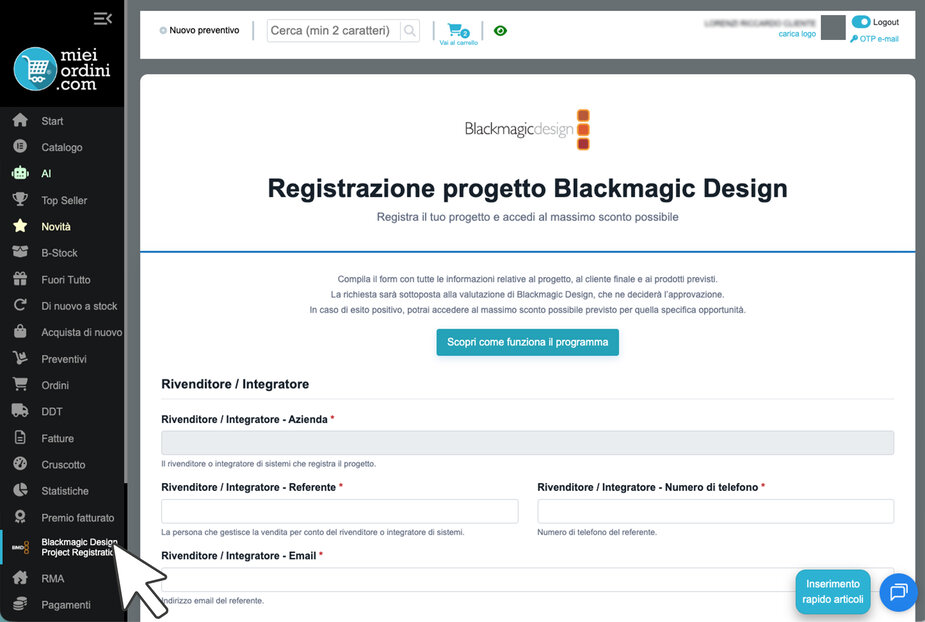925x622 pixels.
Task: Open the Top Seller menu item
Action: click(x=63, y=200)
